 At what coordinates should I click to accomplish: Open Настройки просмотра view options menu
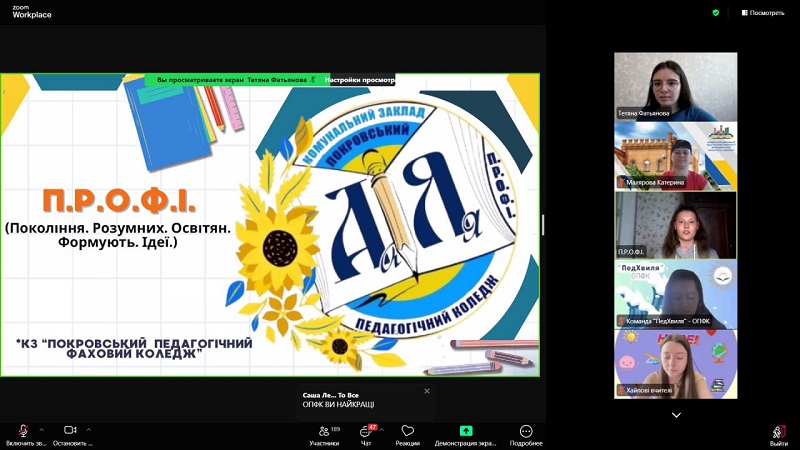coord(360,80)
